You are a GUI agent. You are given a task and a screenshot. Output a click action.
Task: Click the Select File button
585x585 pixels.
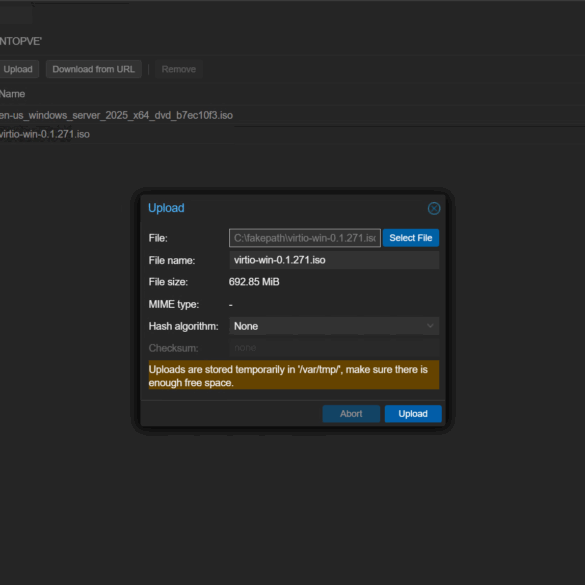point(410,238)
